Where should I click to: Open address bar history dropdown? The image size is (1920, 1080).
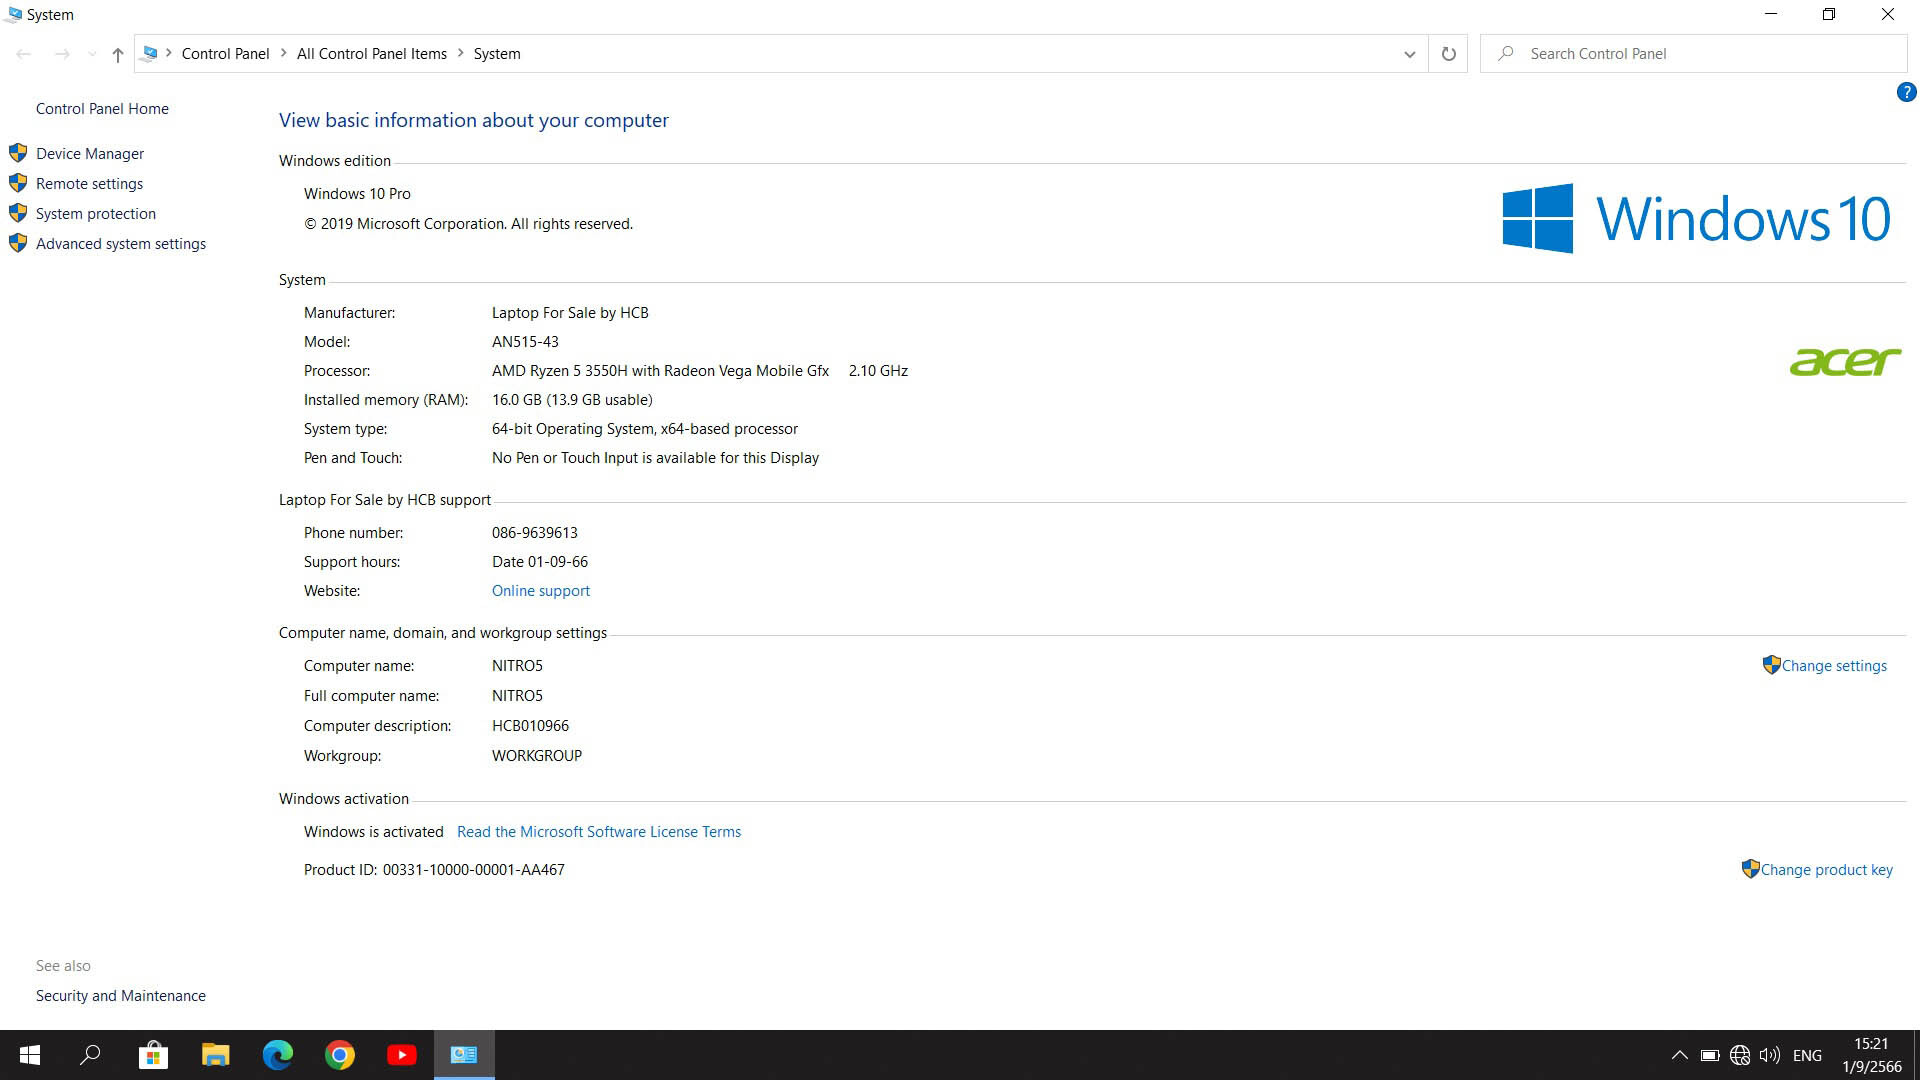1409,54
